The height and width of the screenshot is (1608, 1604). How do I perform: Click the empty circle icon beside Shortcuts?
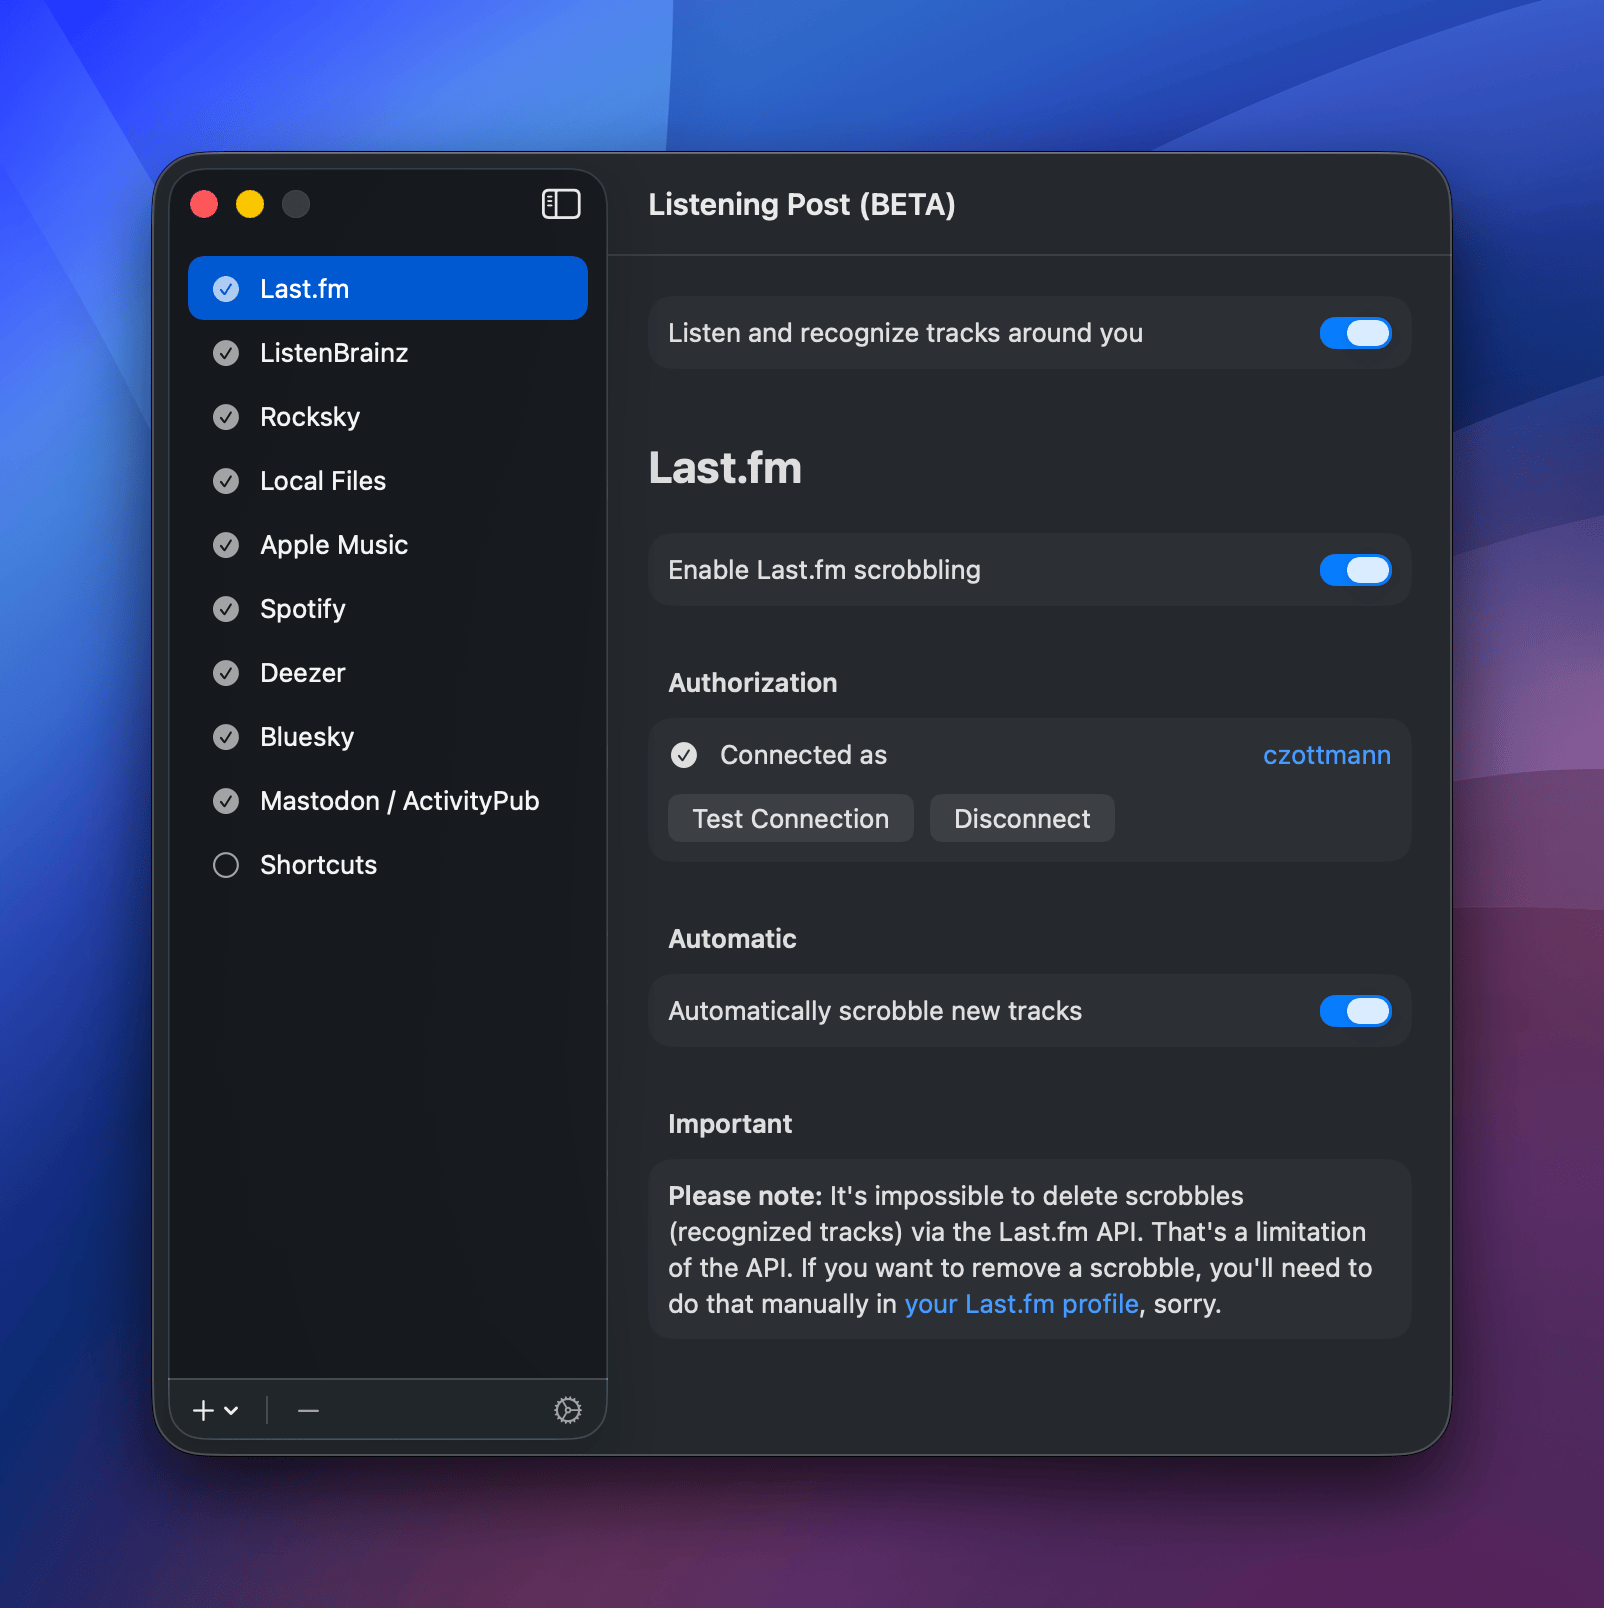point(226,864)
